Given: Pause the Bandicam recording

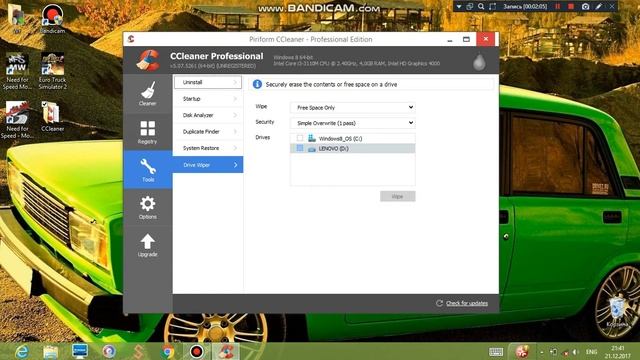Looking at the screenshot, I should pyautogui.click(x=558, y=7).
